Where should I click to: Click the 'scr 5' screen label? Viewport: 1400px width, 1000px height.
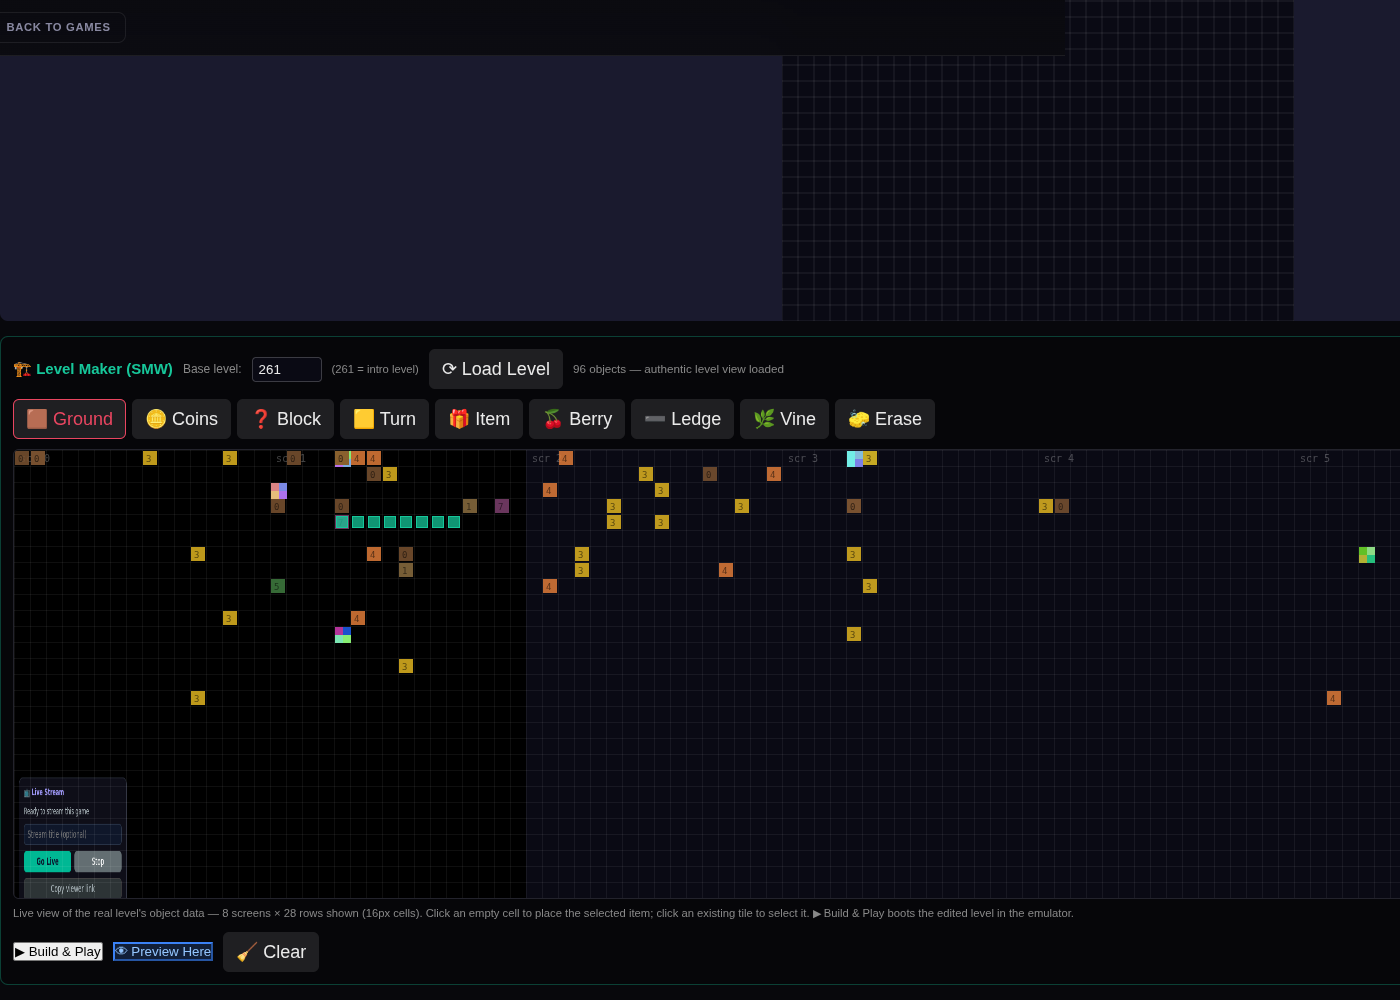1315,459
